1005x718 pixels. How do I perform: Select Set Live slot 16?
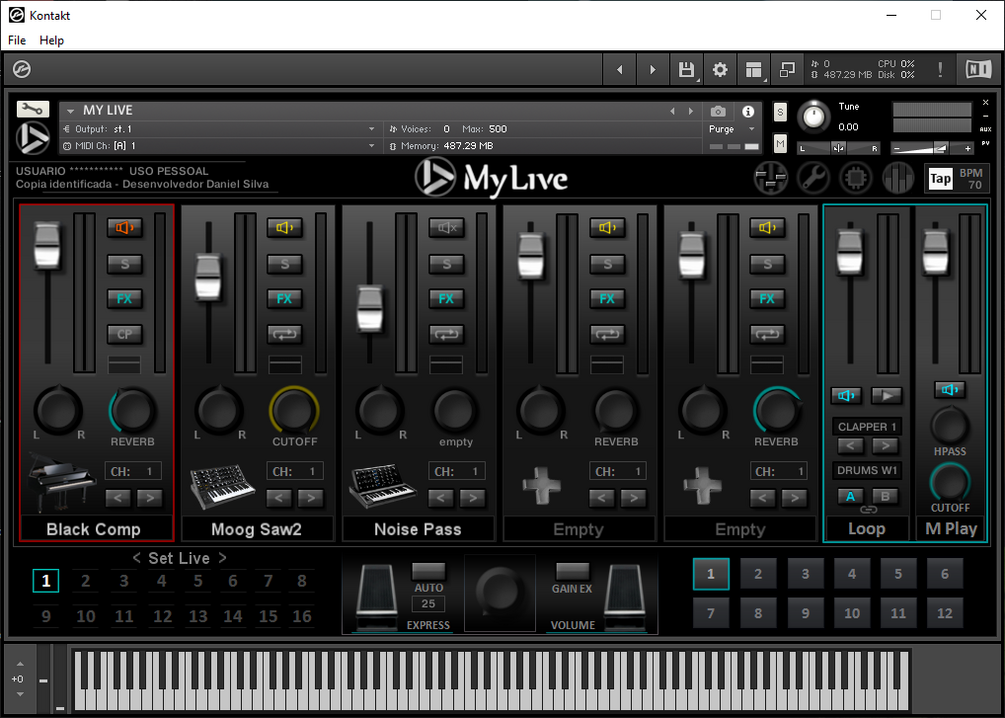point(302,616)
